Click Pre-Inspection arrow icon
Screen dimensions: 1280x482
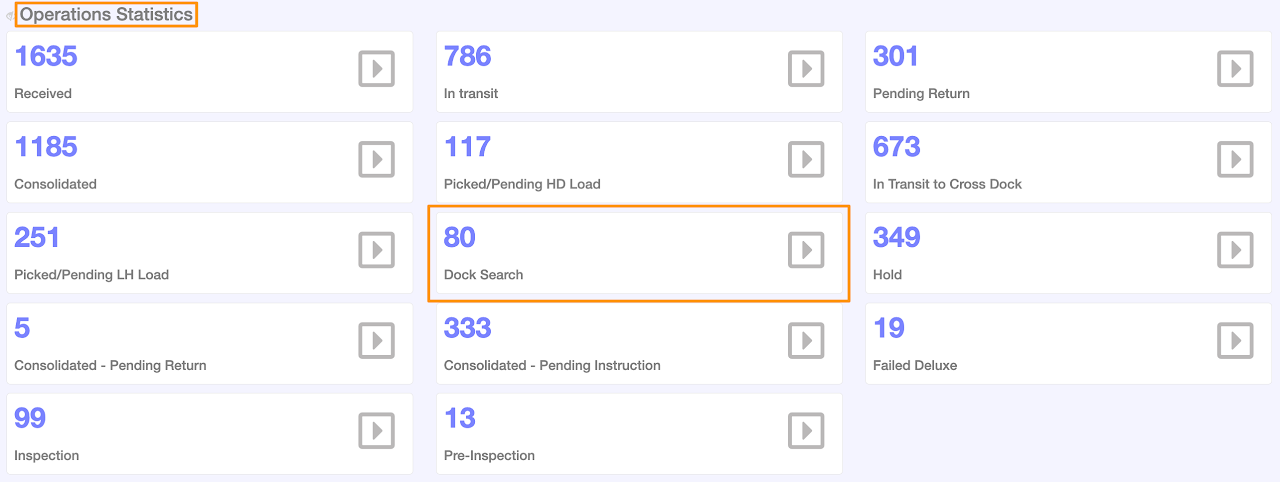(x=806, y=431)
